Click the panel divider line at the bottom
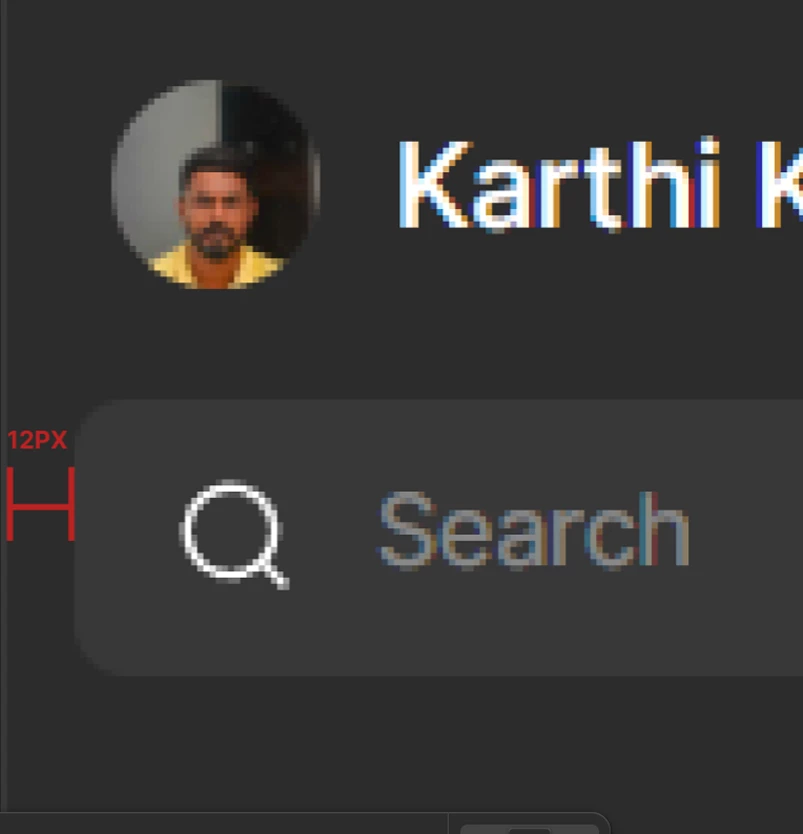803x834 pixels. tap(223, 812)
